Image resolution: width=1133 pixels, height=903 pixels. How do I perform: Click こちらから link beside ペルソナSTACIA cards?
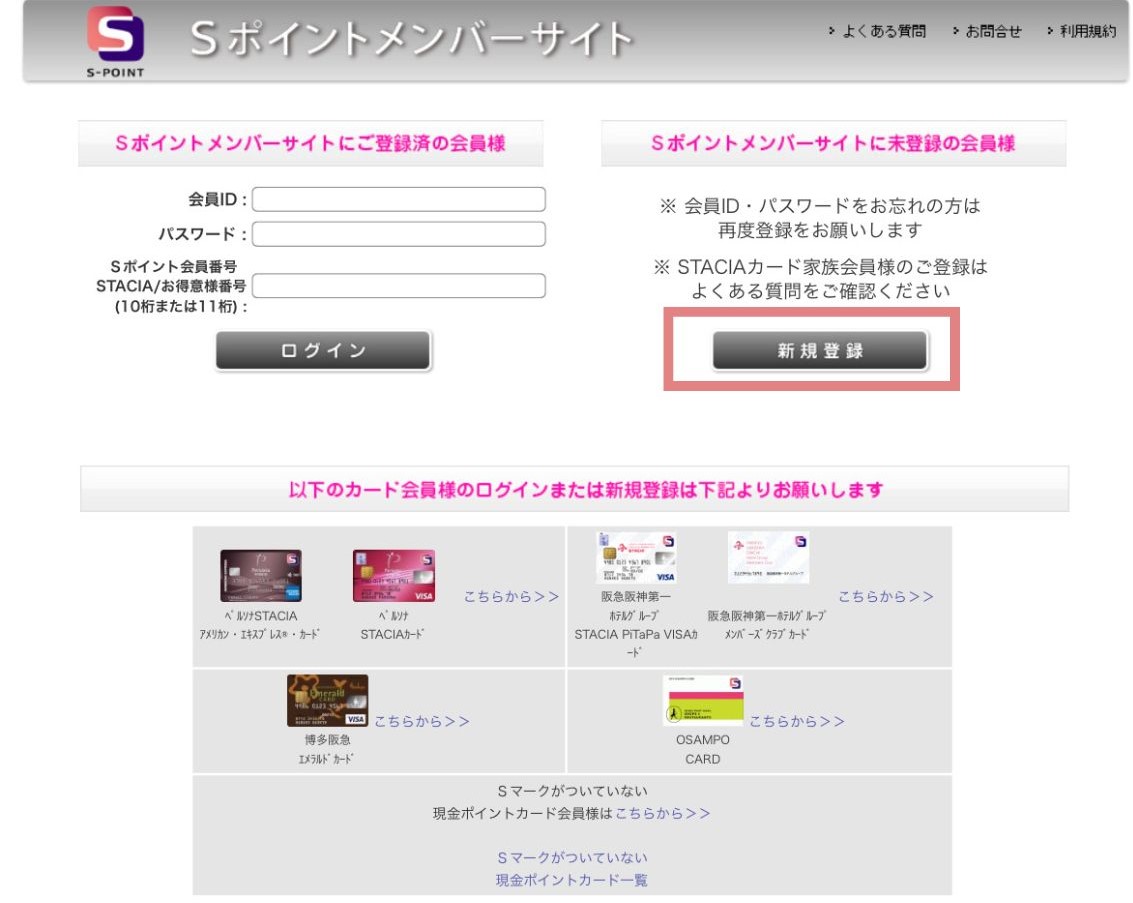point(511,596)
